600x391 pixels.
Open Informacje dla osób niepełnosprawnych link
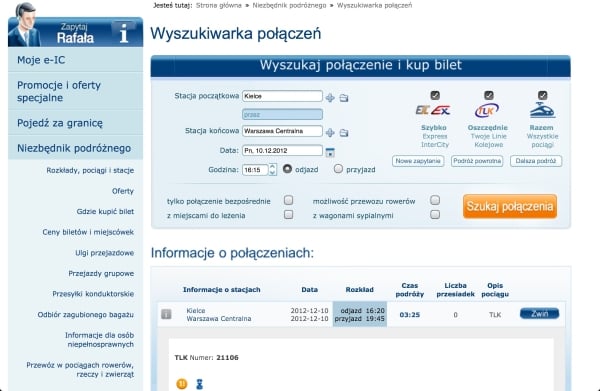[99, 340]
